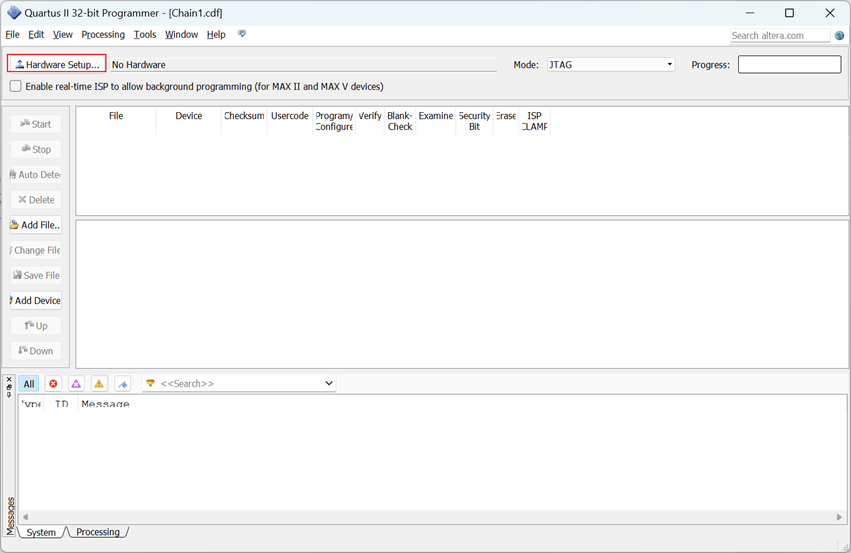851x553 pixels.
Task: Click the Start programming button
Action: 36,124
